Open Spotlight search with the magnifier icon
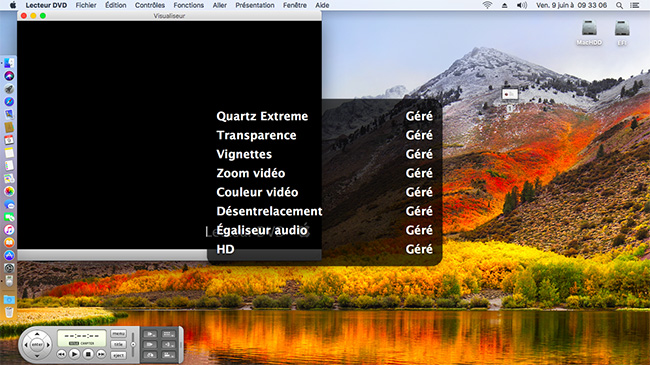650x365 pixels. pos(619,5)
